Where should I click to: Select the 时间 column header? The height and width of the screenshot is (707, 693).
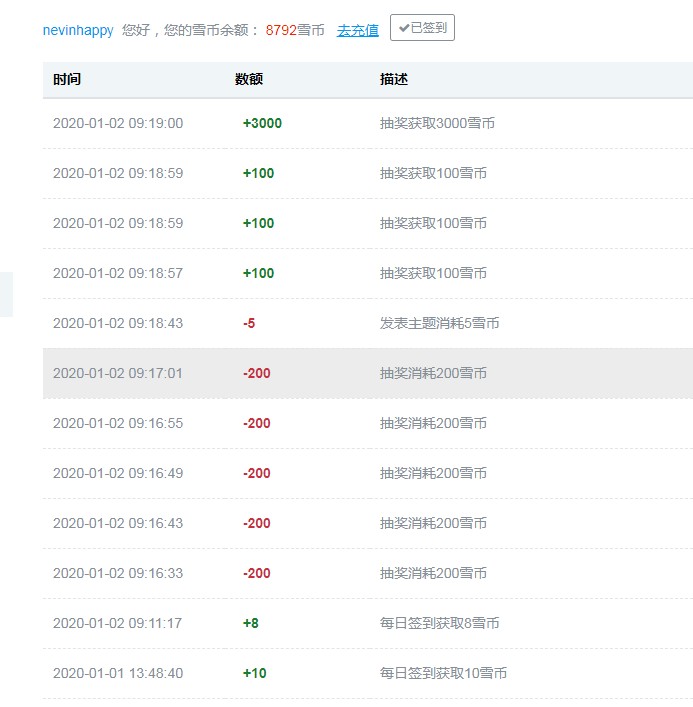67,79
